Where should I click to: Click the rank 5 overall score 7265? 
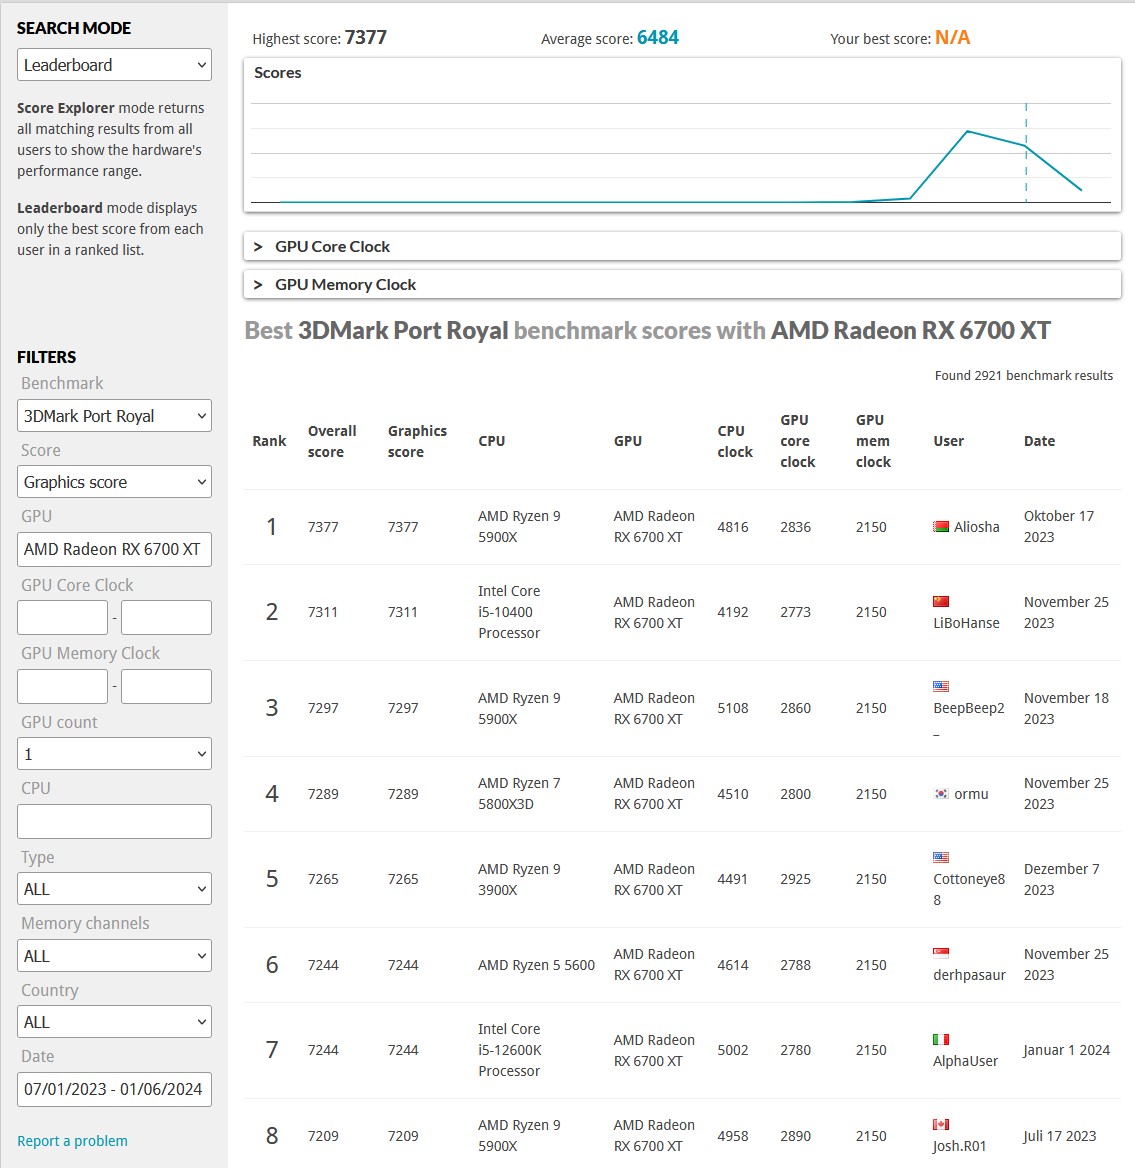point(322,879)
